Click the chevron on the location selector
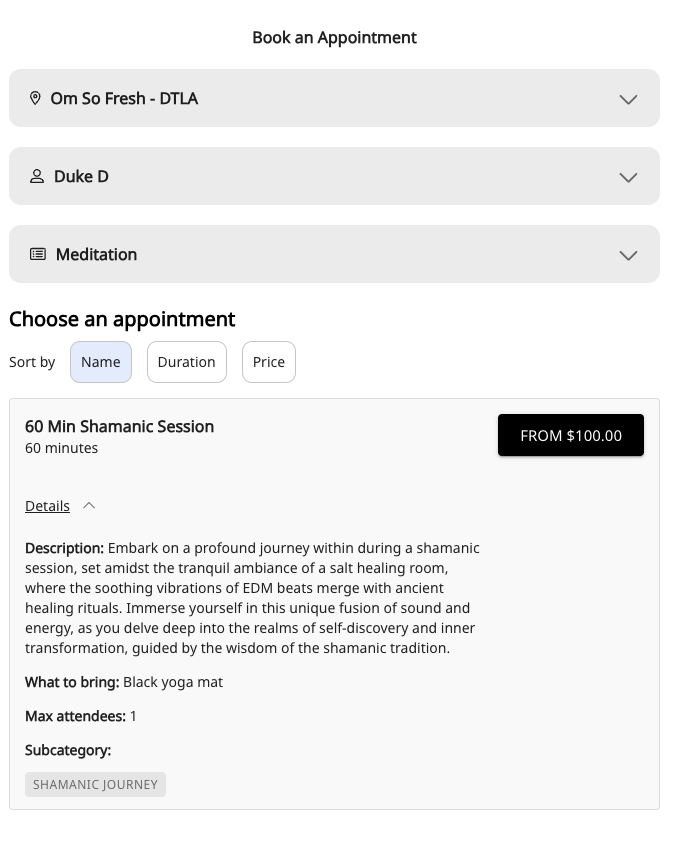 tap(628, 99)
